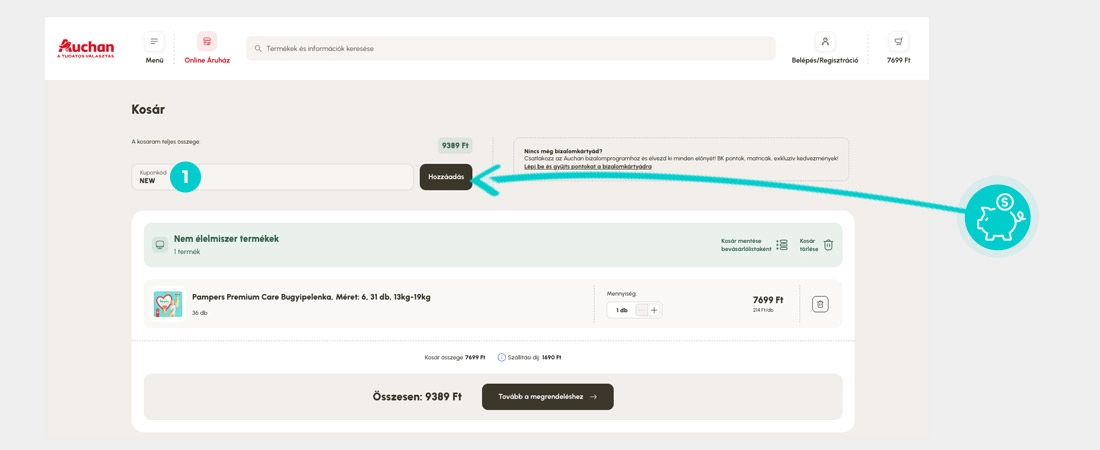This screenshot has width=1100, height=450.
Task: Focus the Kuponkód input field
Action: click(x=273, y=177)
